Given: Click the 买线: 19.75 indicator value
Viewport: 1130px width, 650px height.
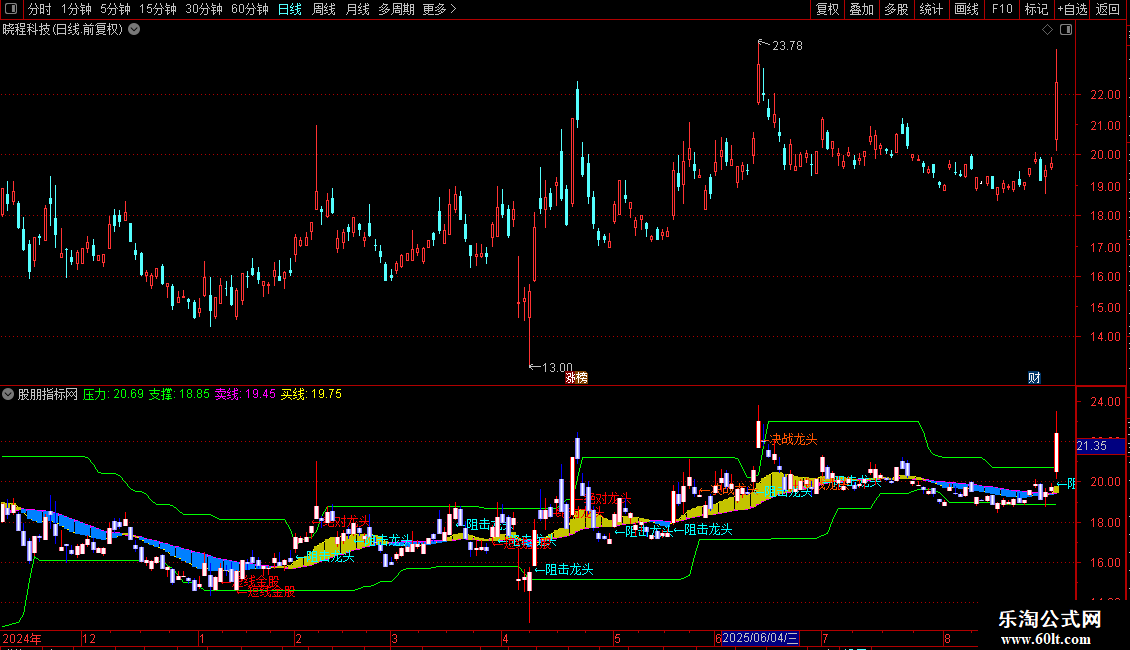Looking at the screenshot, I should tap(311, 394).
